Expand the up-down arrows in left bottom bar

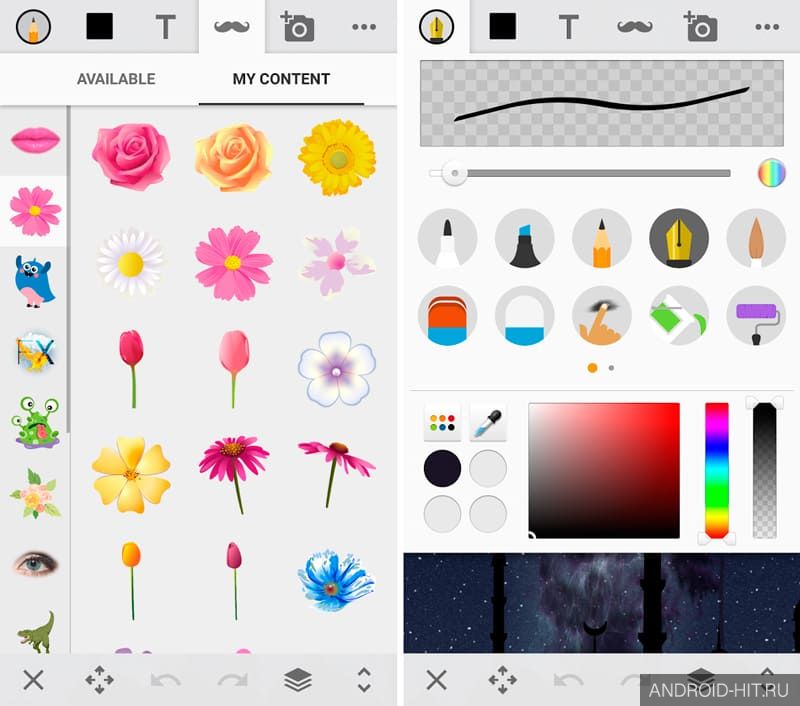[x=364, y=679]
